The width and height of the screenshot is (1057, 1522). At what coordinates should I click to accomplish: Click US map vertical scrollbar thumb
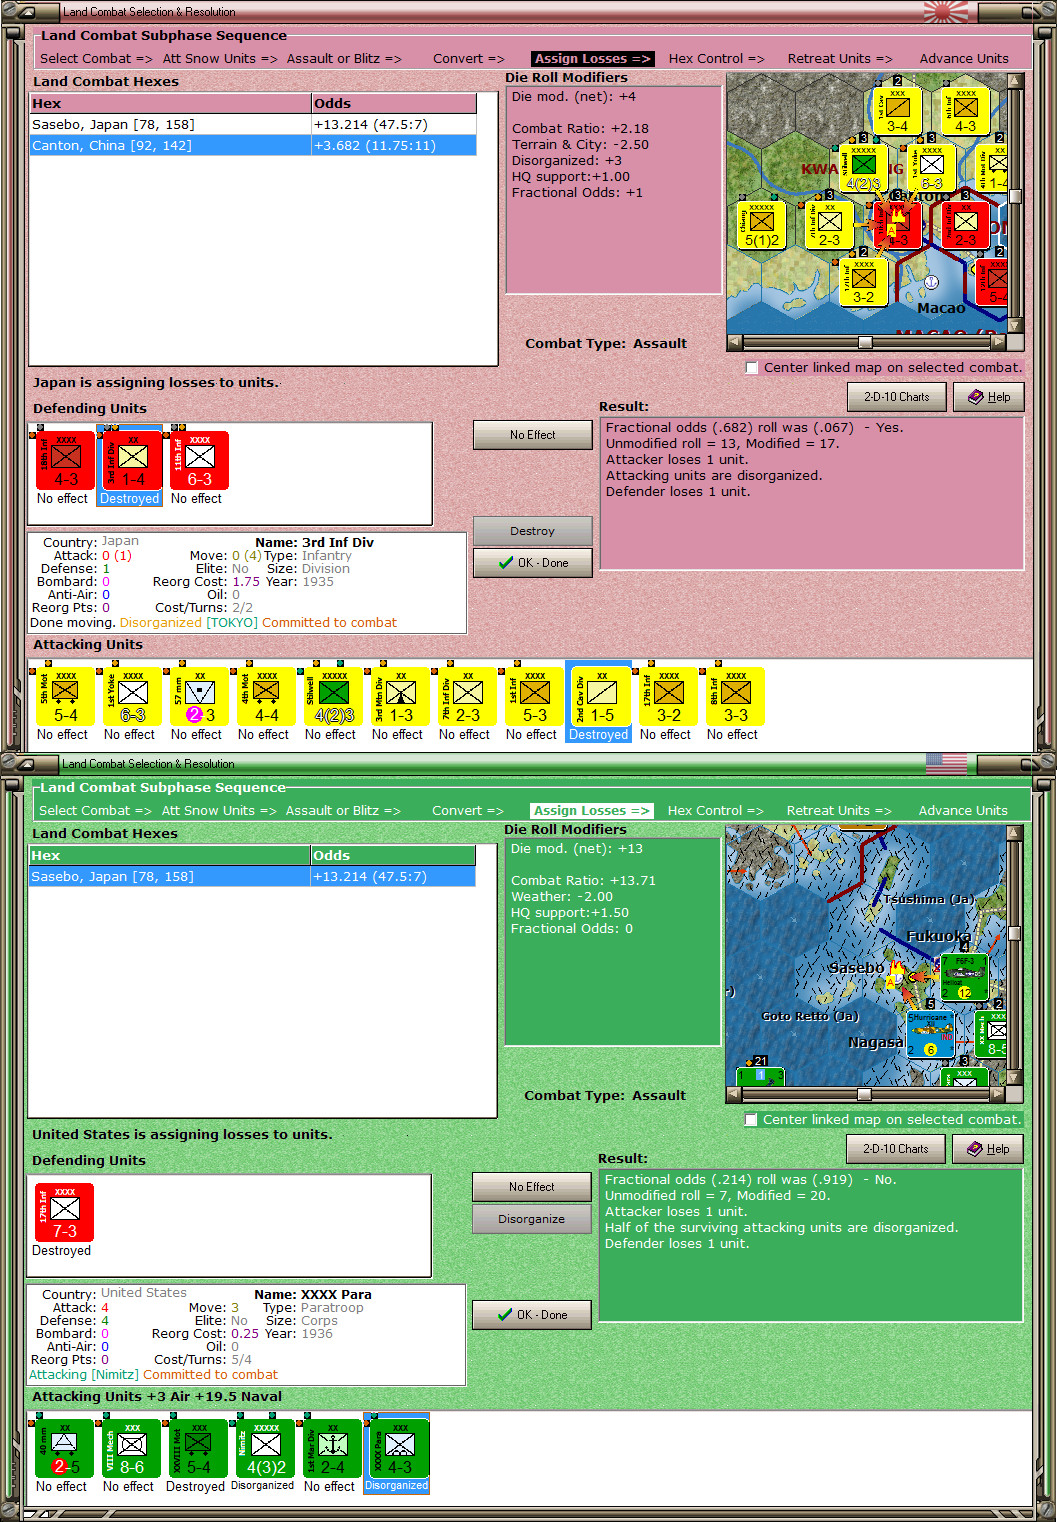(1014, 934)
